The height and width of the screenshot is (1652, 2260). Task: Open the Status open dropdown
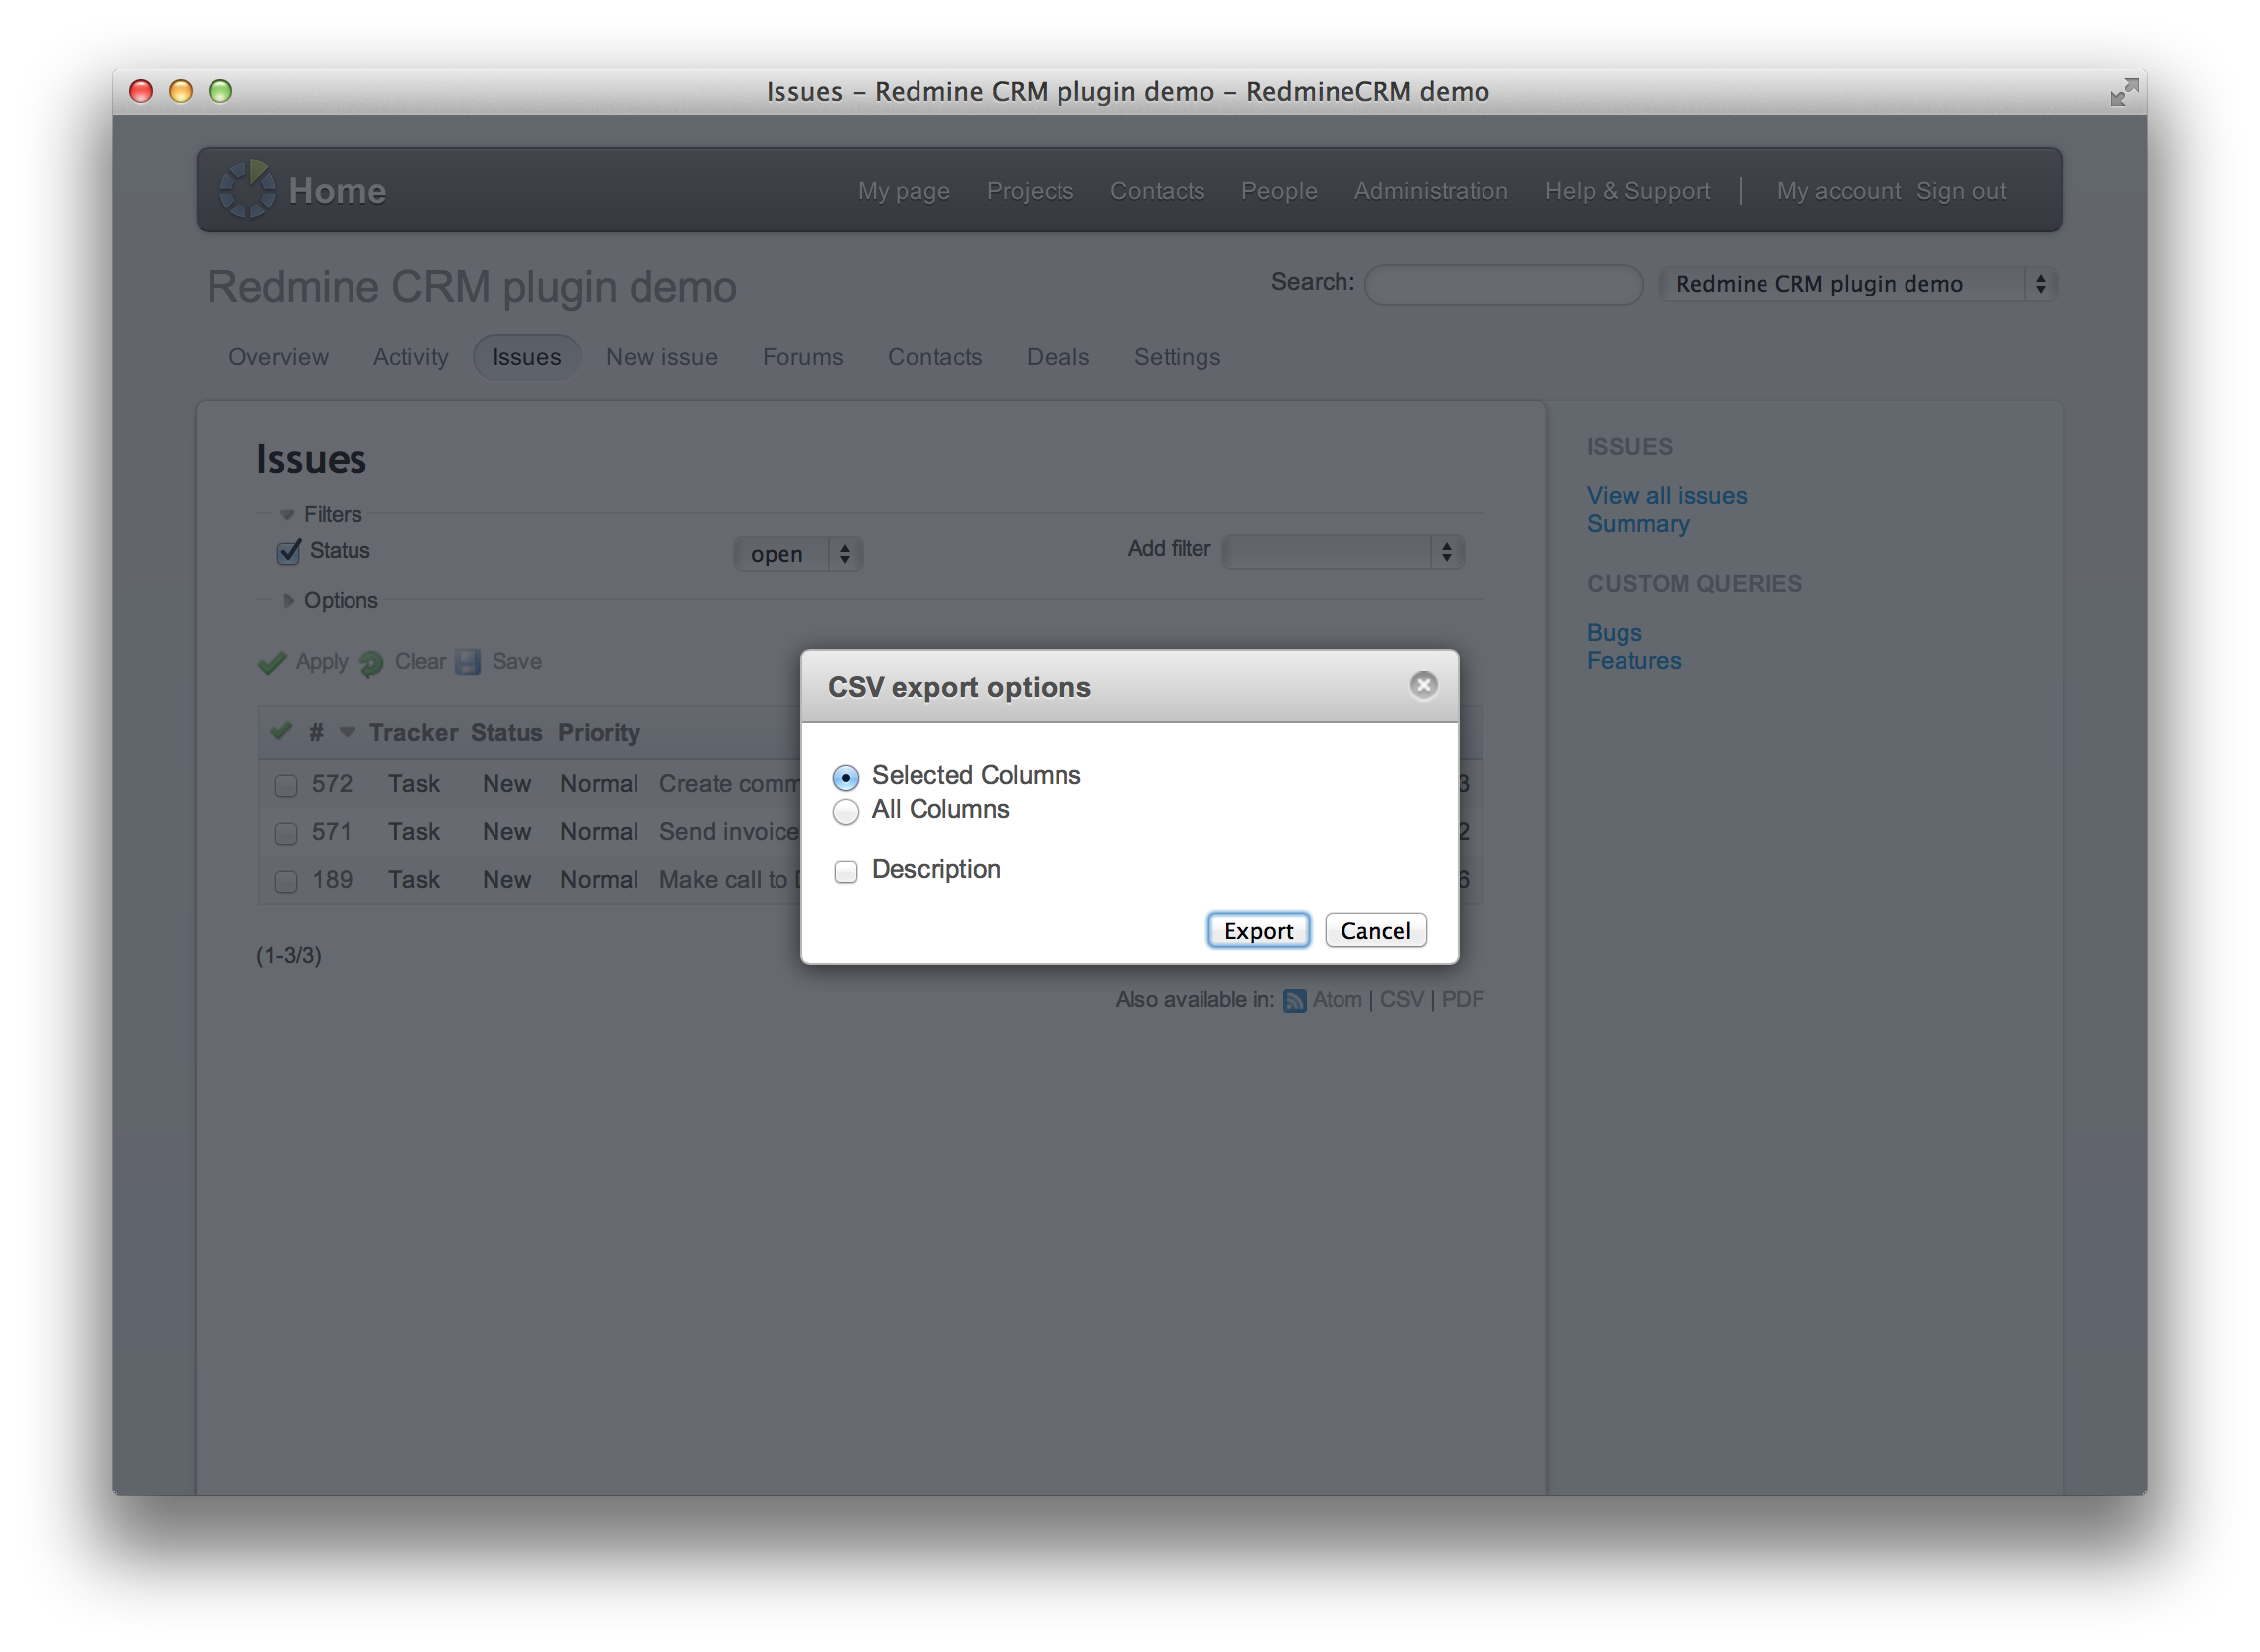(x=797, y=554)
